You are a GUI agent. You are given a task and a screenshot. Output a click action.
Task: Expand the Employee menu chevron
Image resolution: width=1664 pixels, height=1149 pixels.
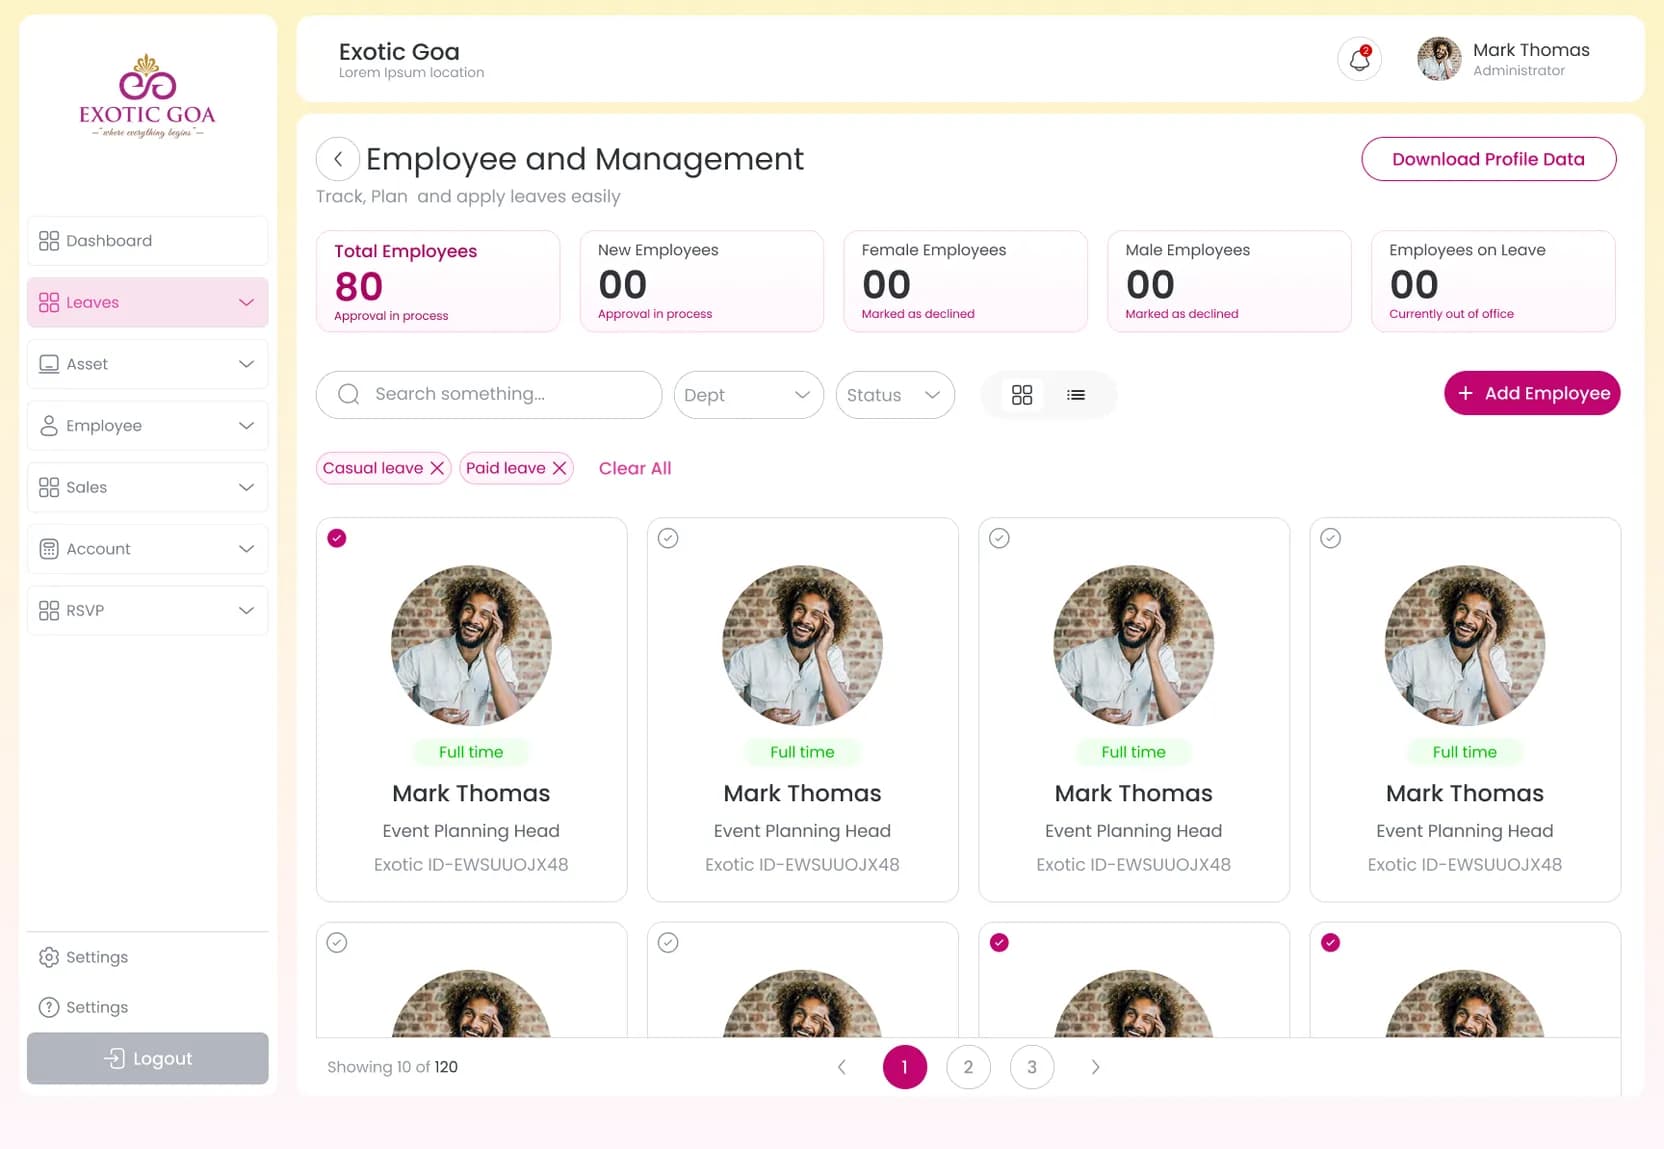tap(246, 426)
